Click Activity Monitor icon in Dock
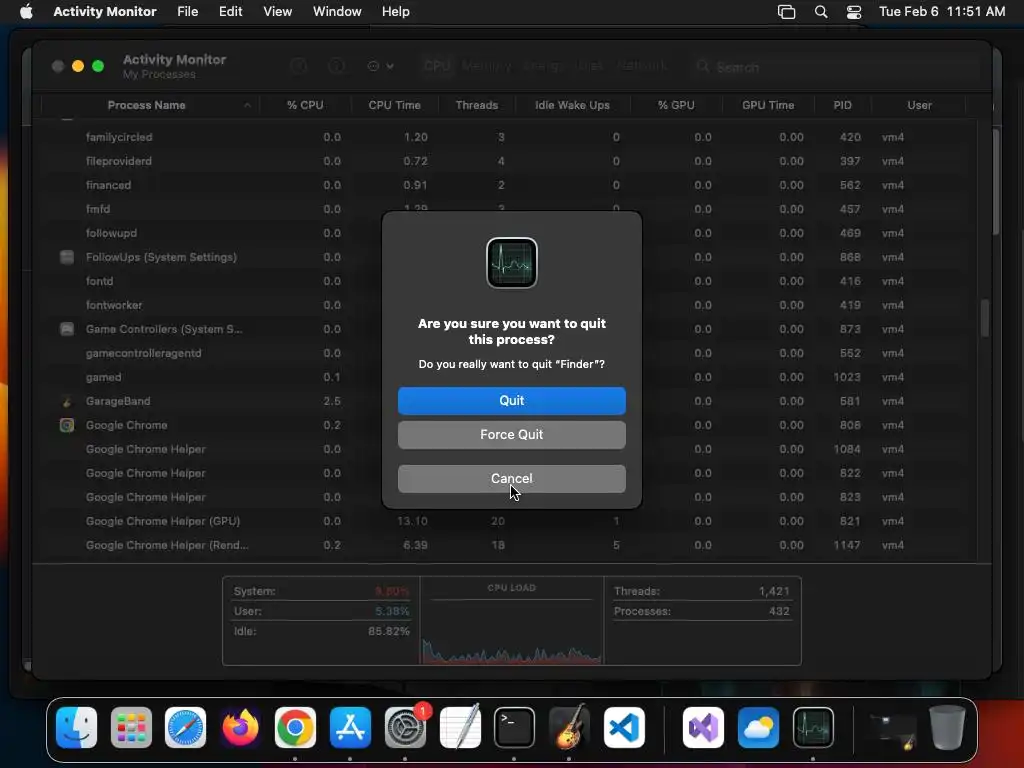1024x768 pixels. [x=813, y=727]
